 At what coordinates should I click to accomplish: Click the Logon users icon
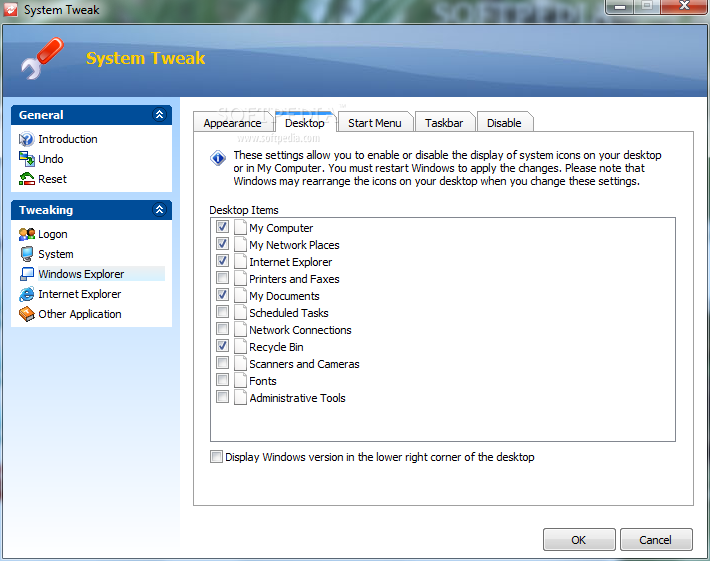[x=27, y=234]
